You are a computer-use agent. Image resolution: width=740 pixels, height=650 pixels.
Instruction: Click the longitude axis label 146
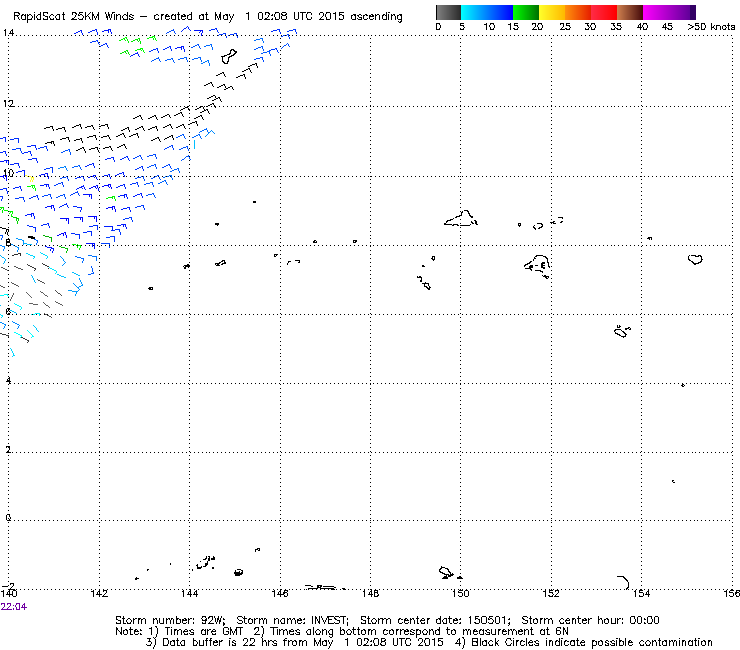pyautogui.click(x=280, y=594)
